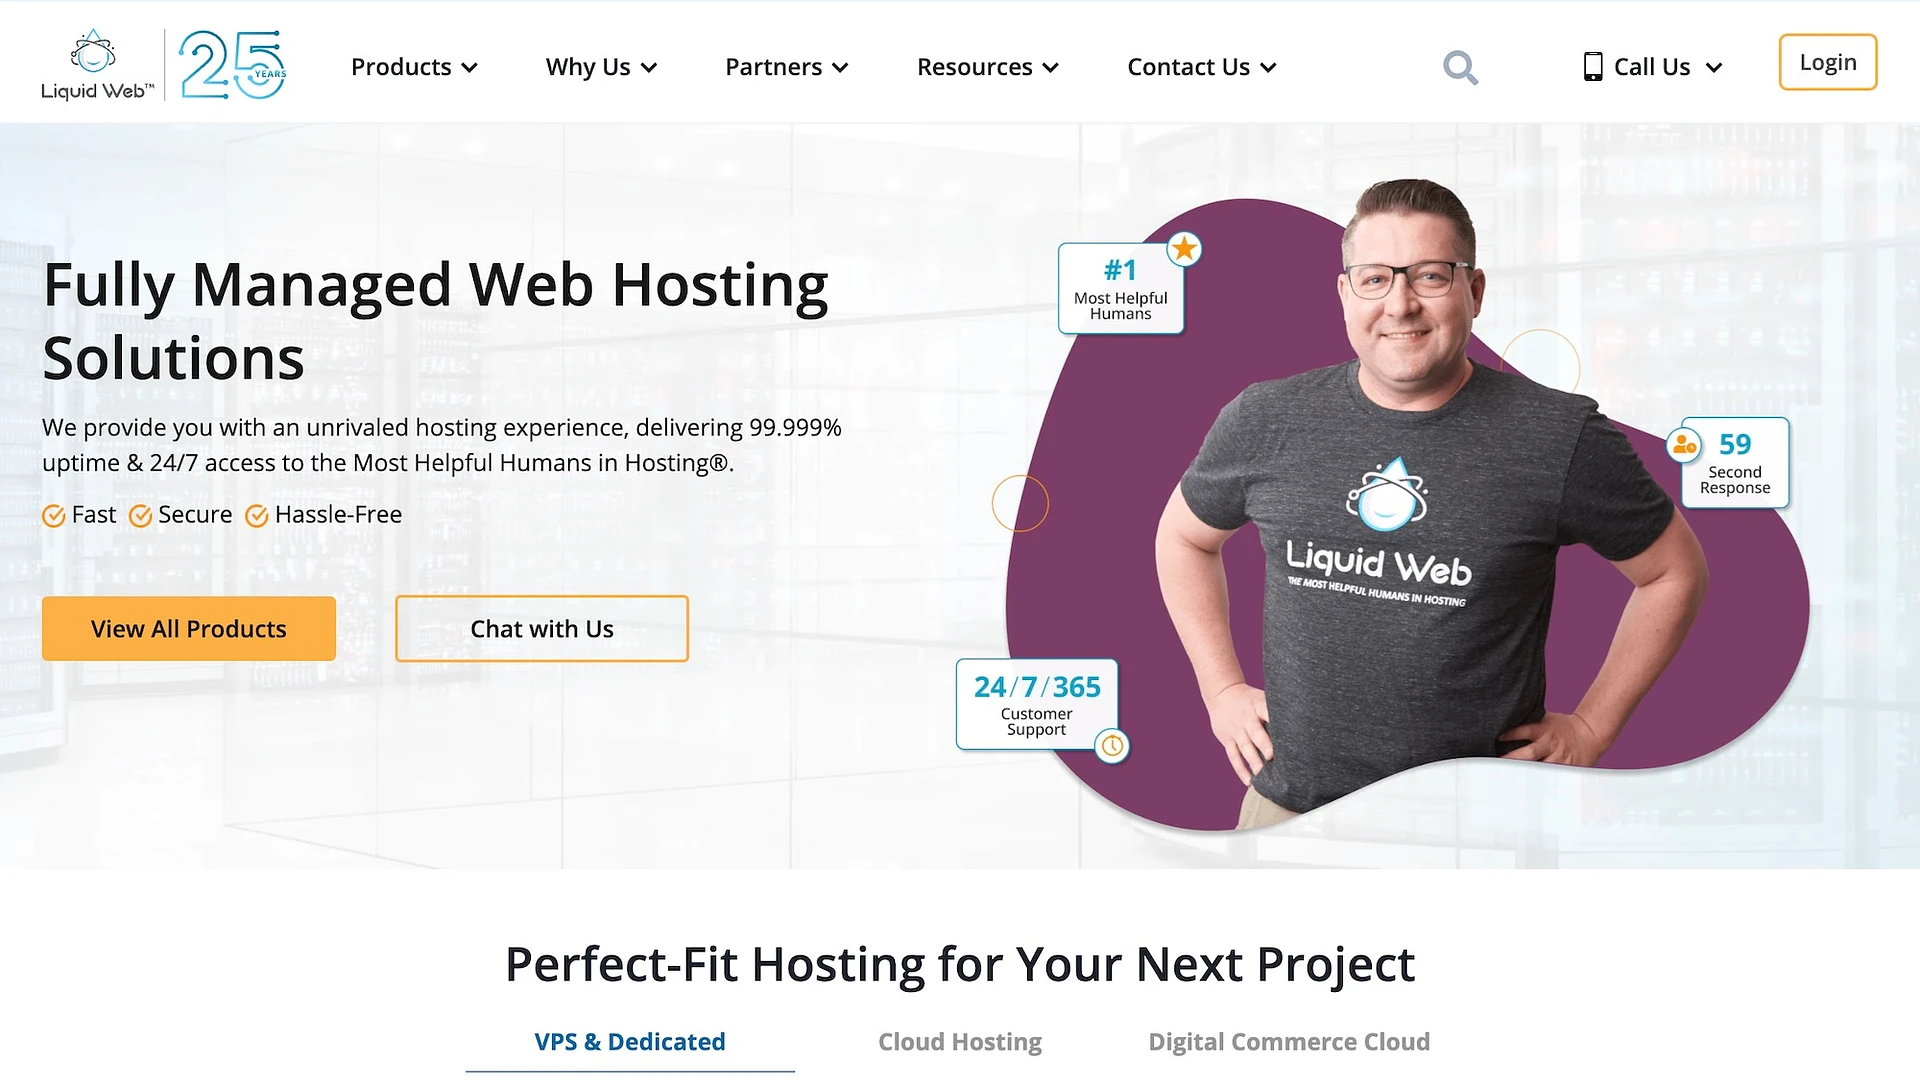The height and width of the screenshot is (1091, 1920).
Task: Select the Cloud Hosting tab
Action: coord(960,1041)
